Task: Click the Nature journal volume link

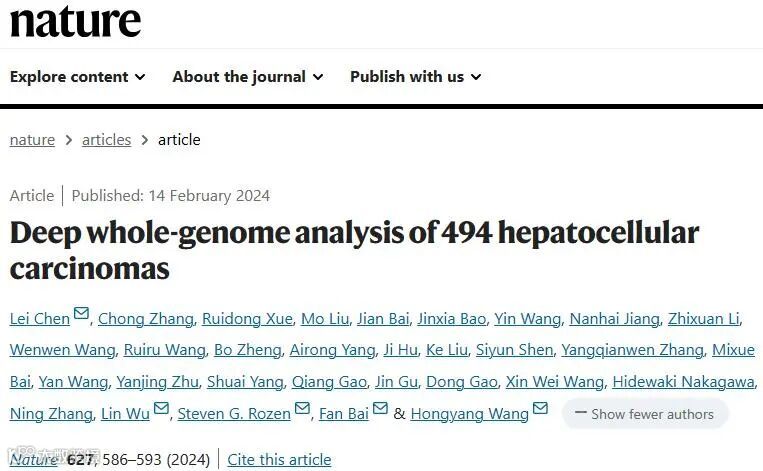Action: (x=34, y=459)
